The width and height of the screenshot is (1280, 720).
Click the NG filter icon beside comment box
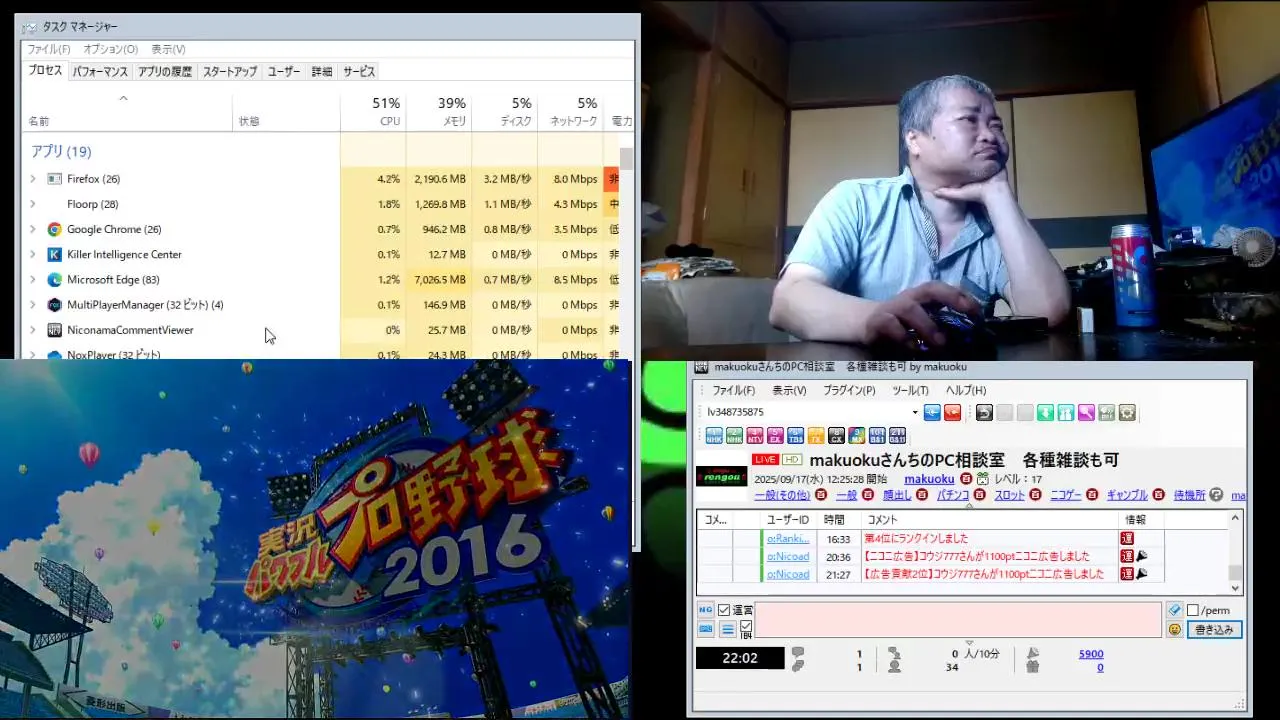(704, 609)
